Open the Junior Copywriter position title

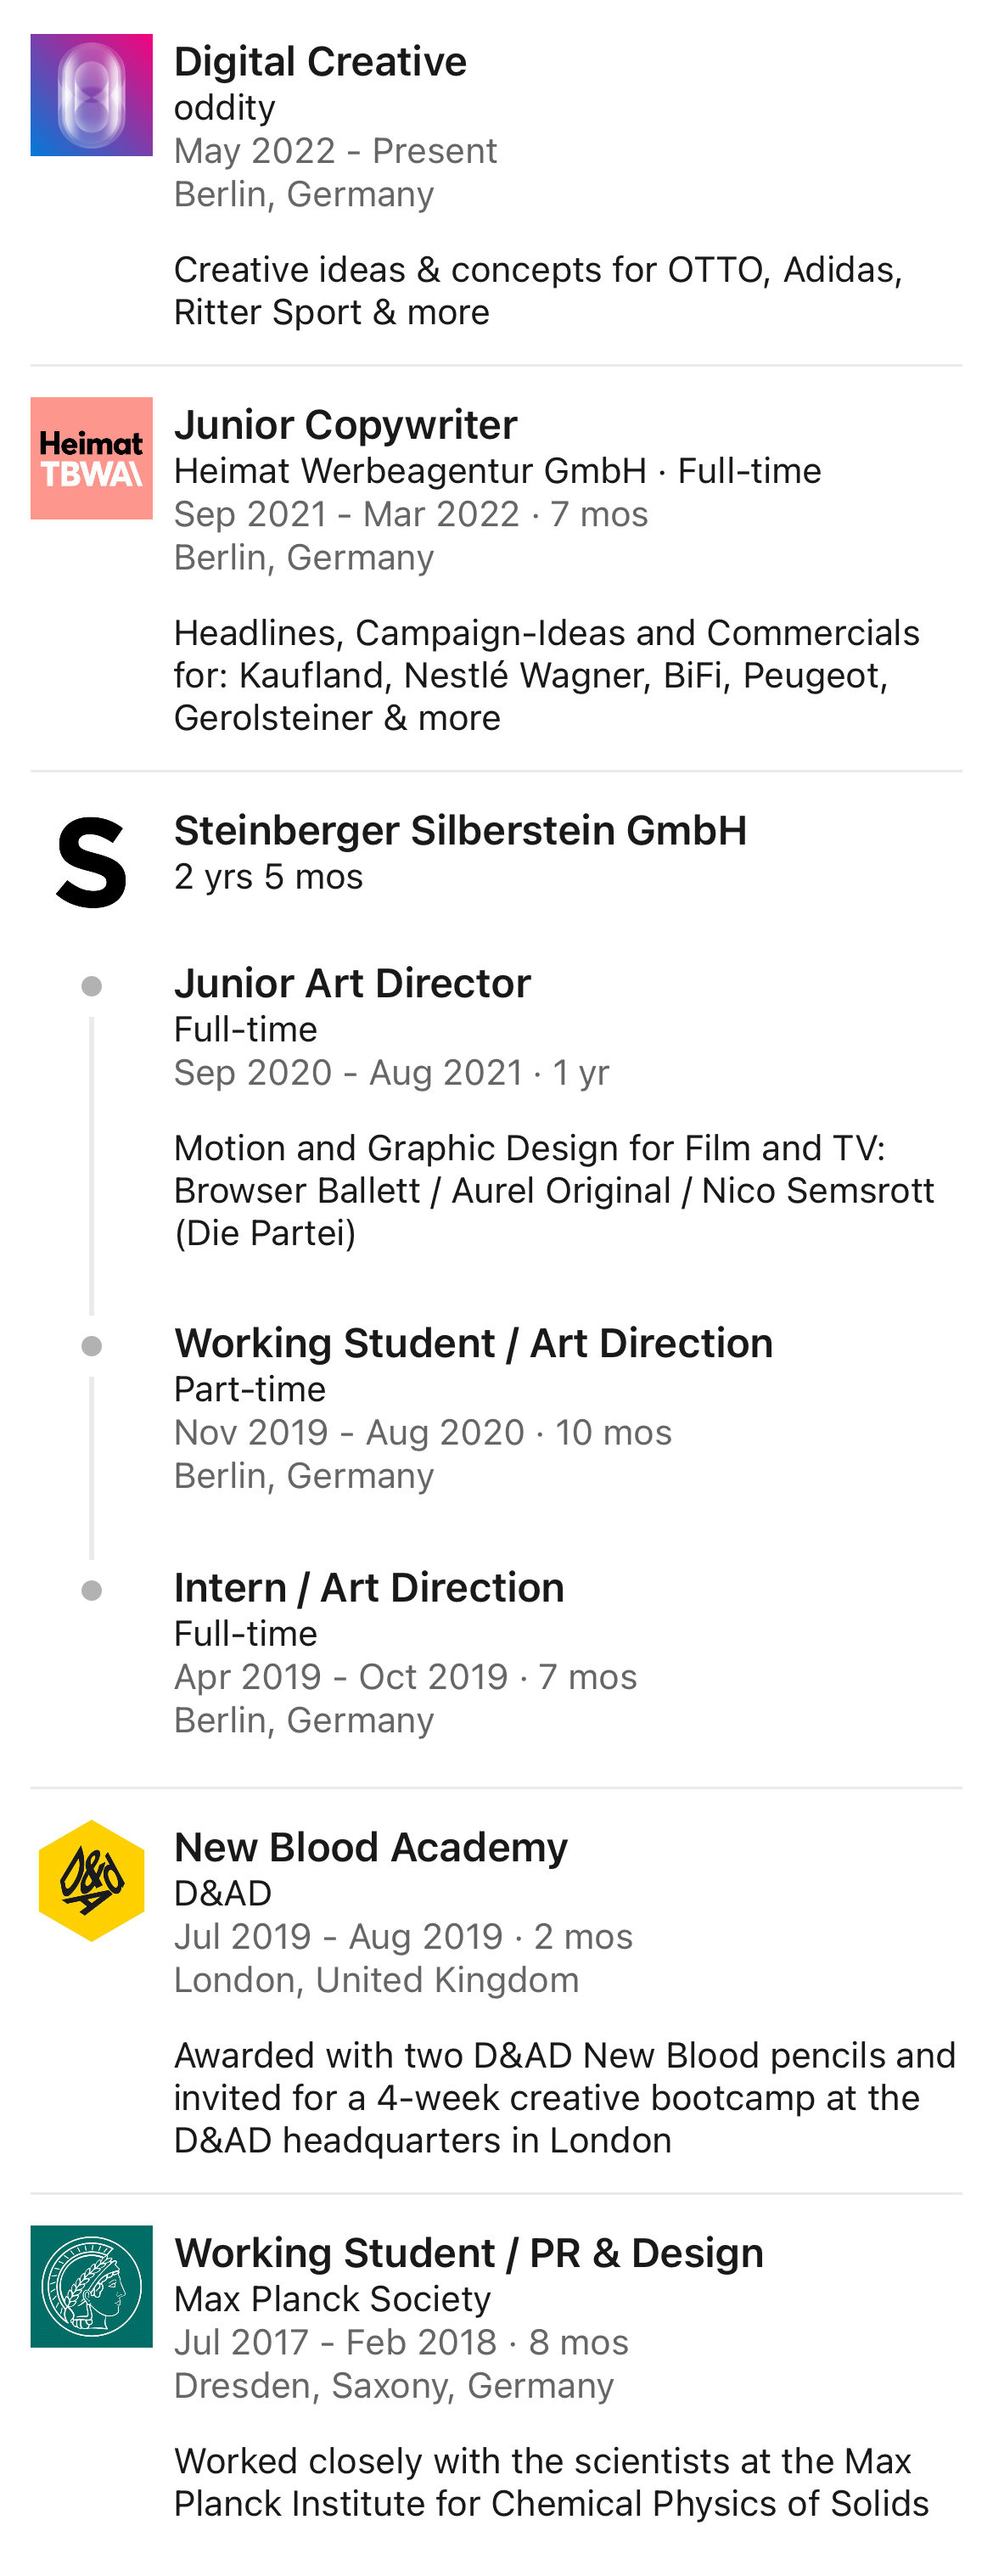[346, 425]
